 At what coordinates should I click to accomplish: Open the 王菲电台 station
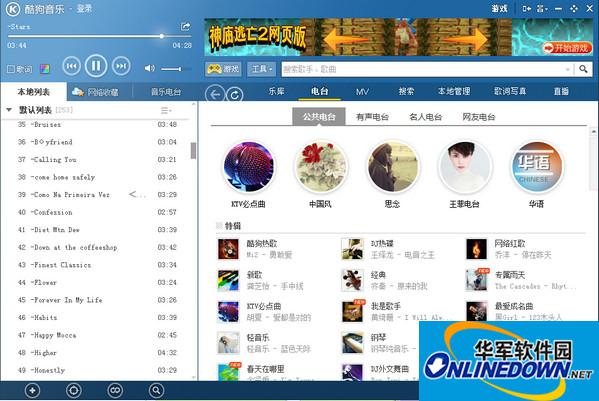coord(464,167)
